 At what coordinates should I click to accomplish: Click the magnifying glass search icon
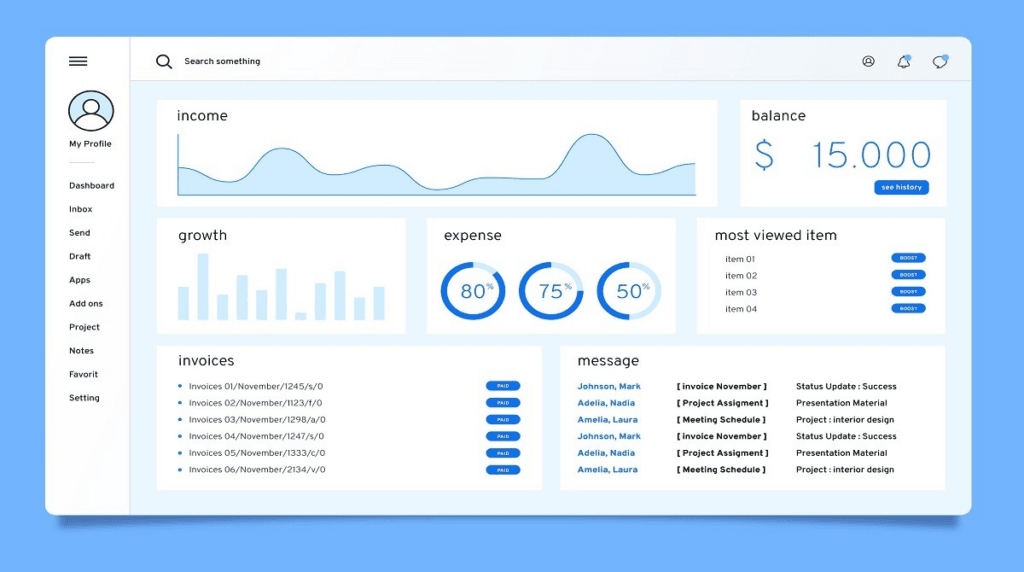click(x=164, y=62)
